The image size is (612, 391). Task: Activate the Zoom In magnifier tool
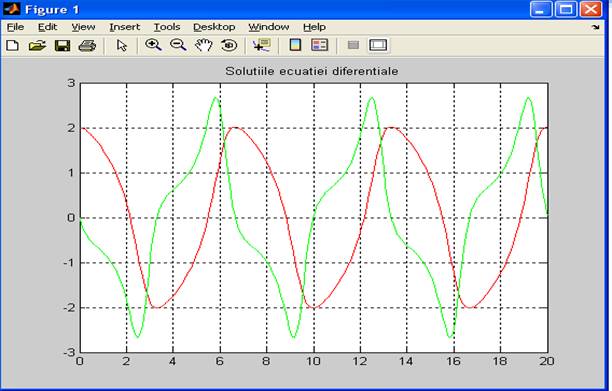click(x=153, y=45)
